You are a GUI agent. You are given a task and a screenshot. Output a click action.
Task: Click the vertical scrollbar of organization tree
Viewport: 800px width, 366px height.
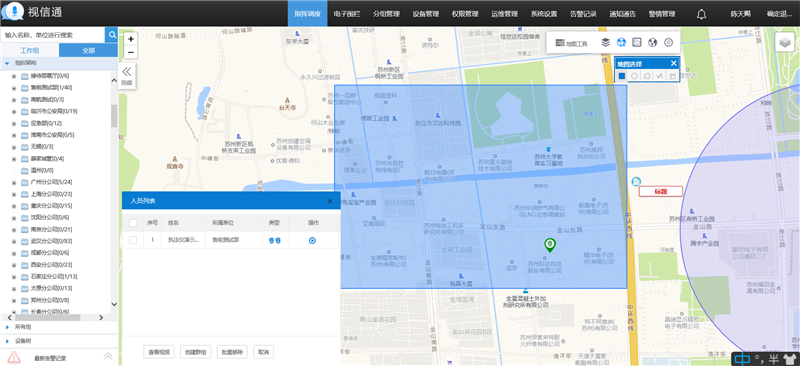(x=114, y=116)
